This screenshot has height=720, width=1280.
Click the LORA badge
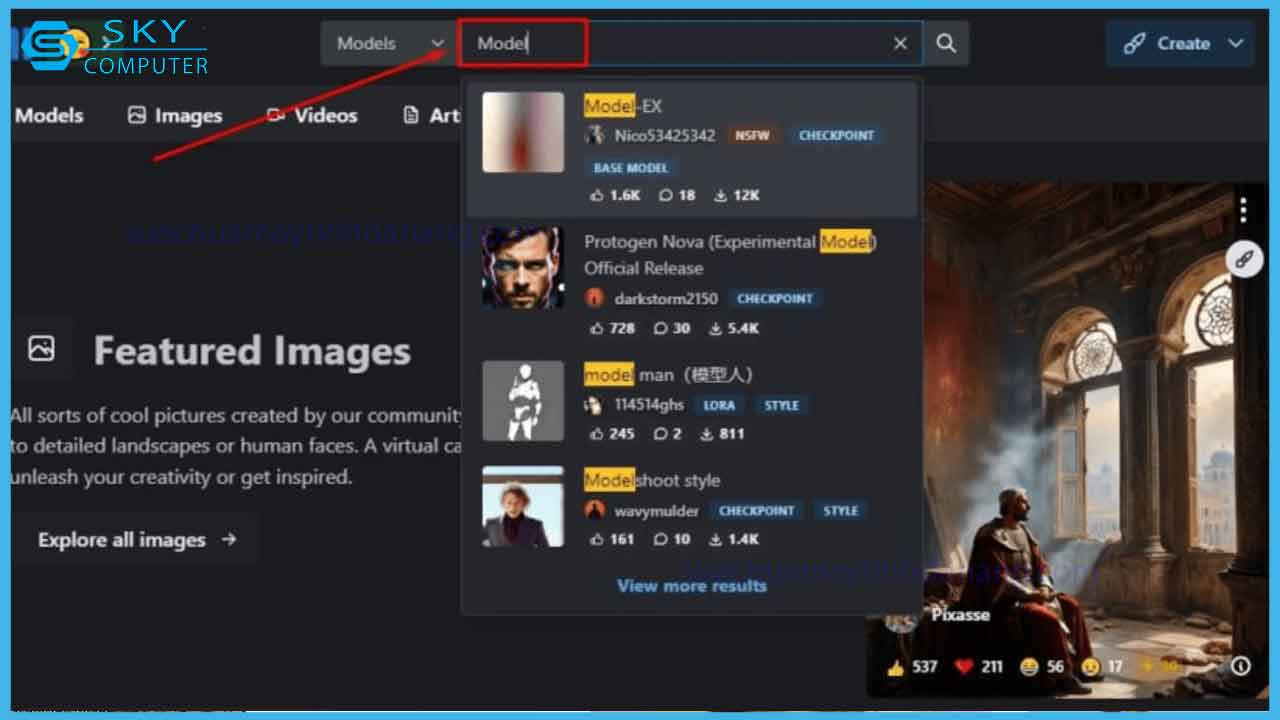click(718, 405)
